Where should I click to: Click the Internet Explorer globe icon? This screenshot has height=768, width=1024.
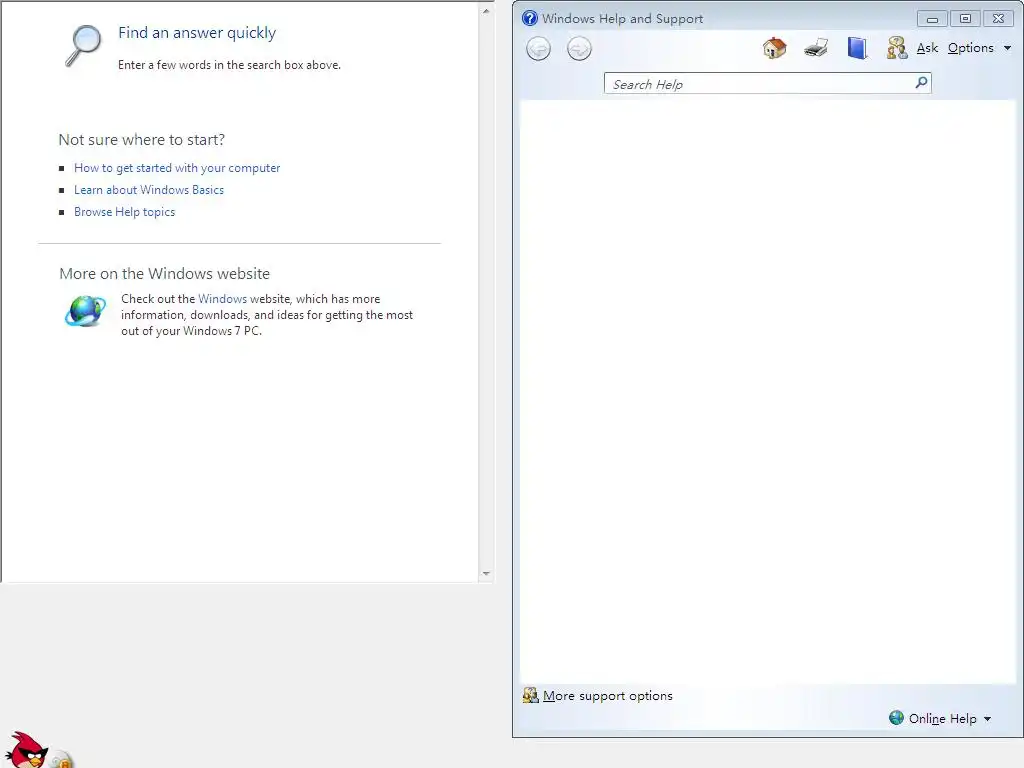(x=86, y=311)
